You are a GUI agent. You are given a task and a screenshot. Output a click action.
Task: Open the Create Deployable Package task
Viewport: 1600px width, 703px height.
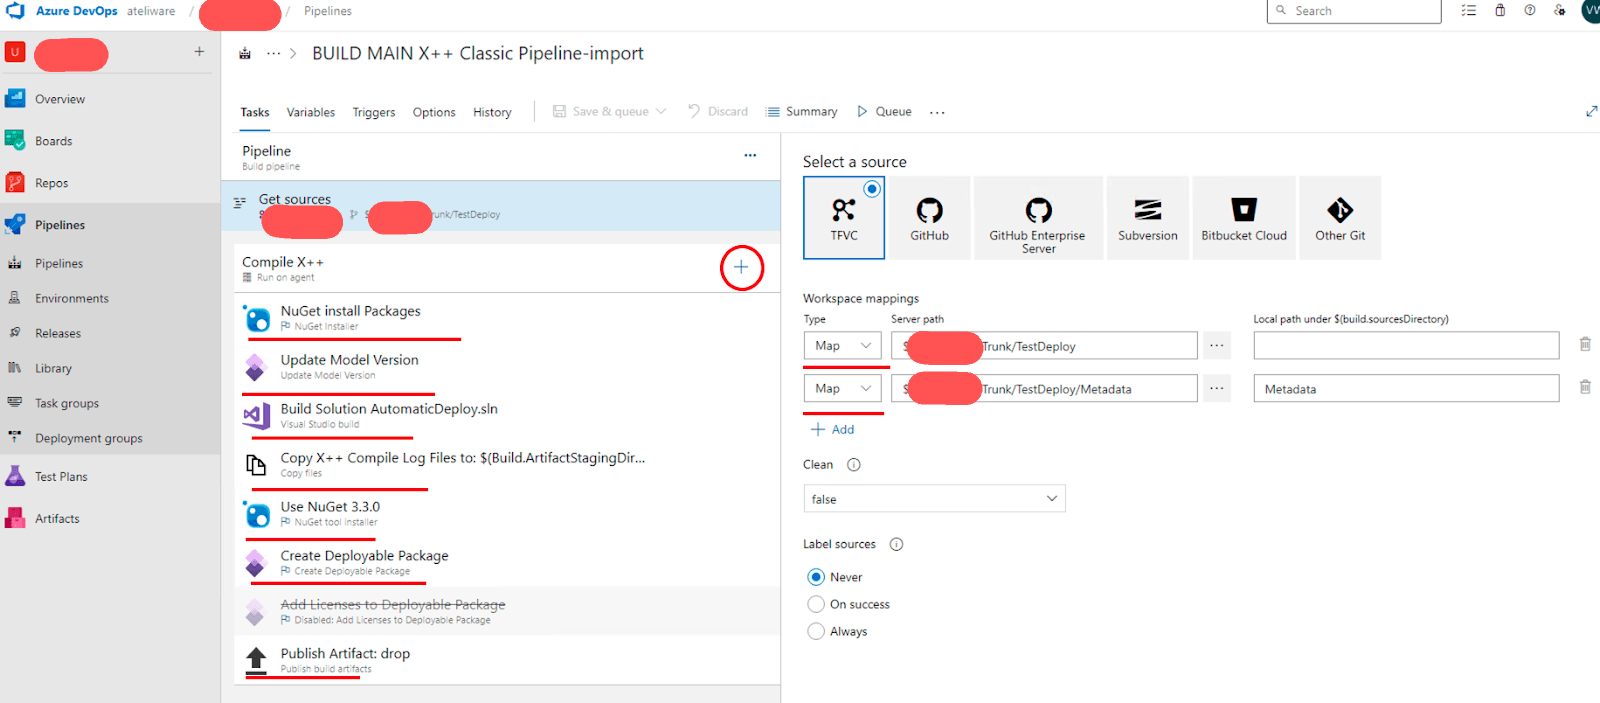pyautogui.click(x=507, y=562)
